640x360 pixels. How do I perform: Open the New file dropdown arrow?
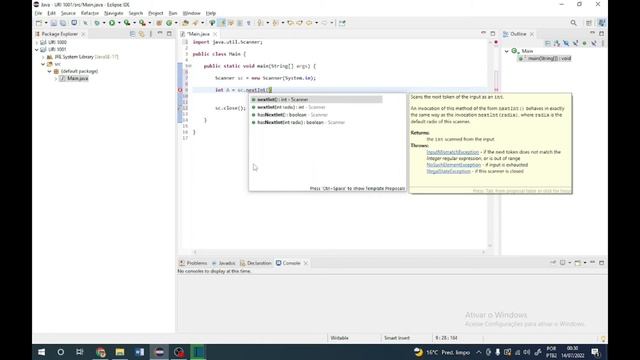click(x=46, y=23)
